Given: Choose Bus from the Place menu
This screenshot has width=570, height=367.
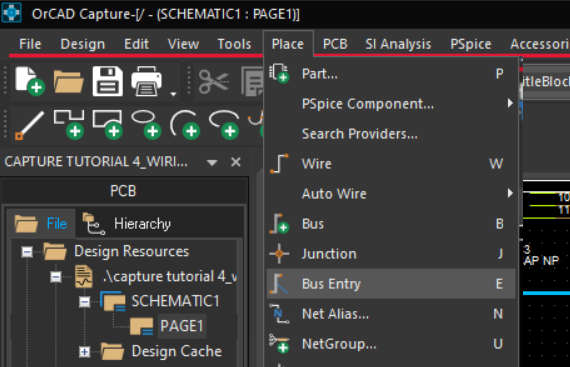Looking at the screenshot, I should (391, 223).
